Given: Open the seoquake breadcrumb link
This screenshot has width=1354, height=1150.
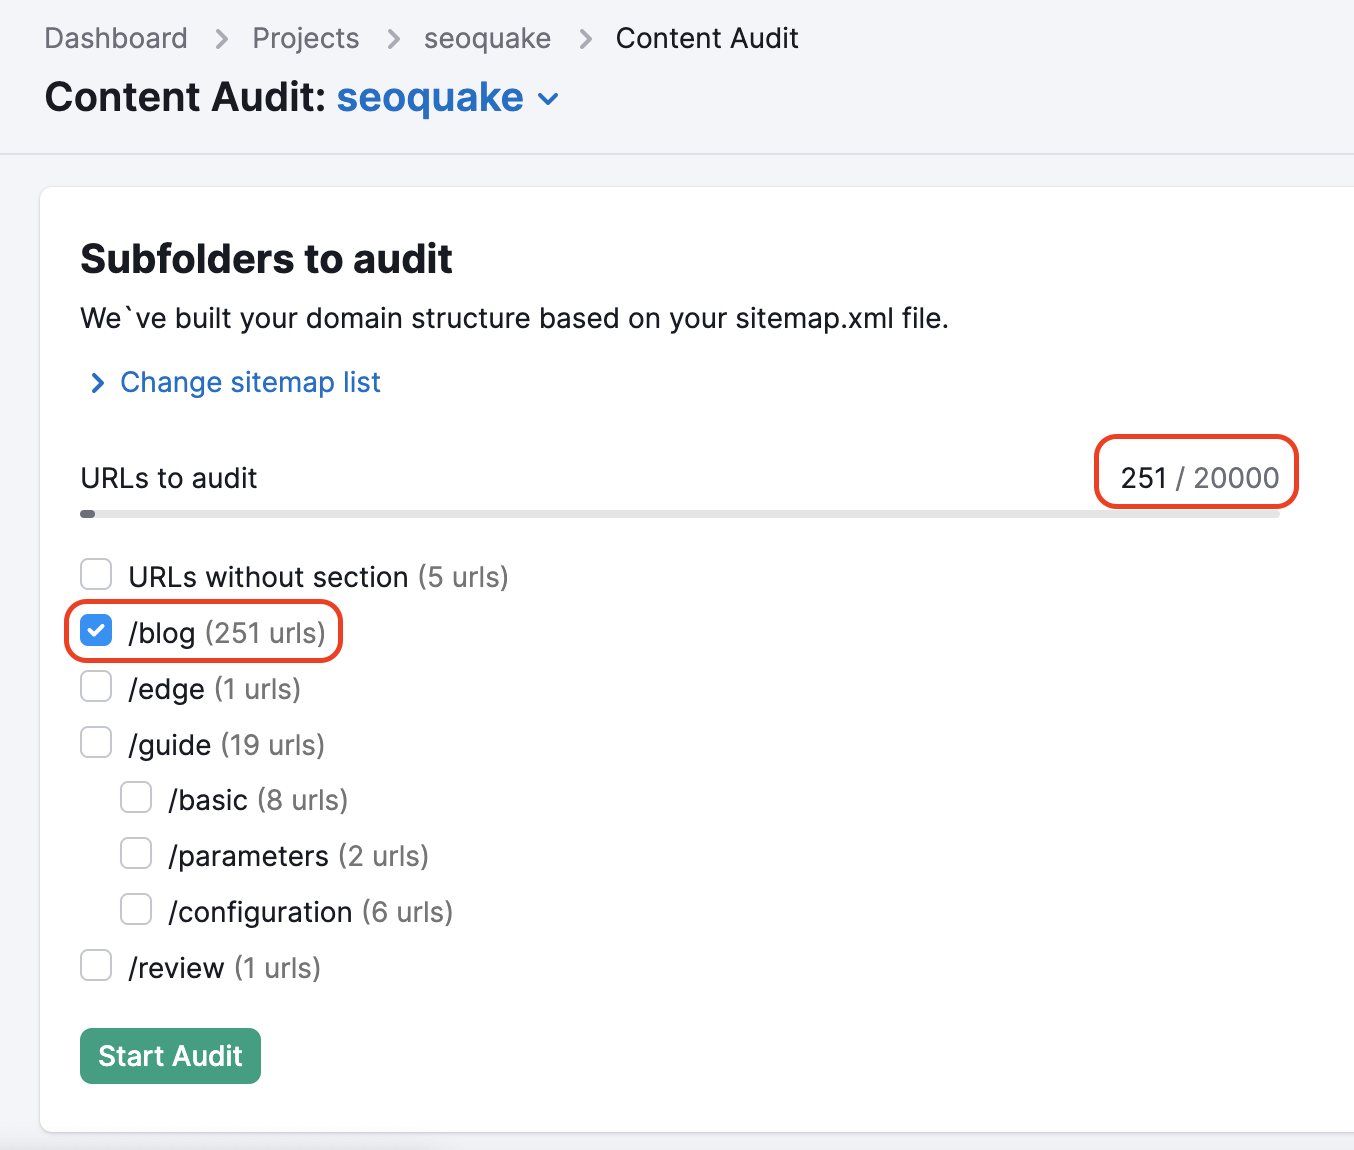Looking at the screenshot, I should pos(487,38).
